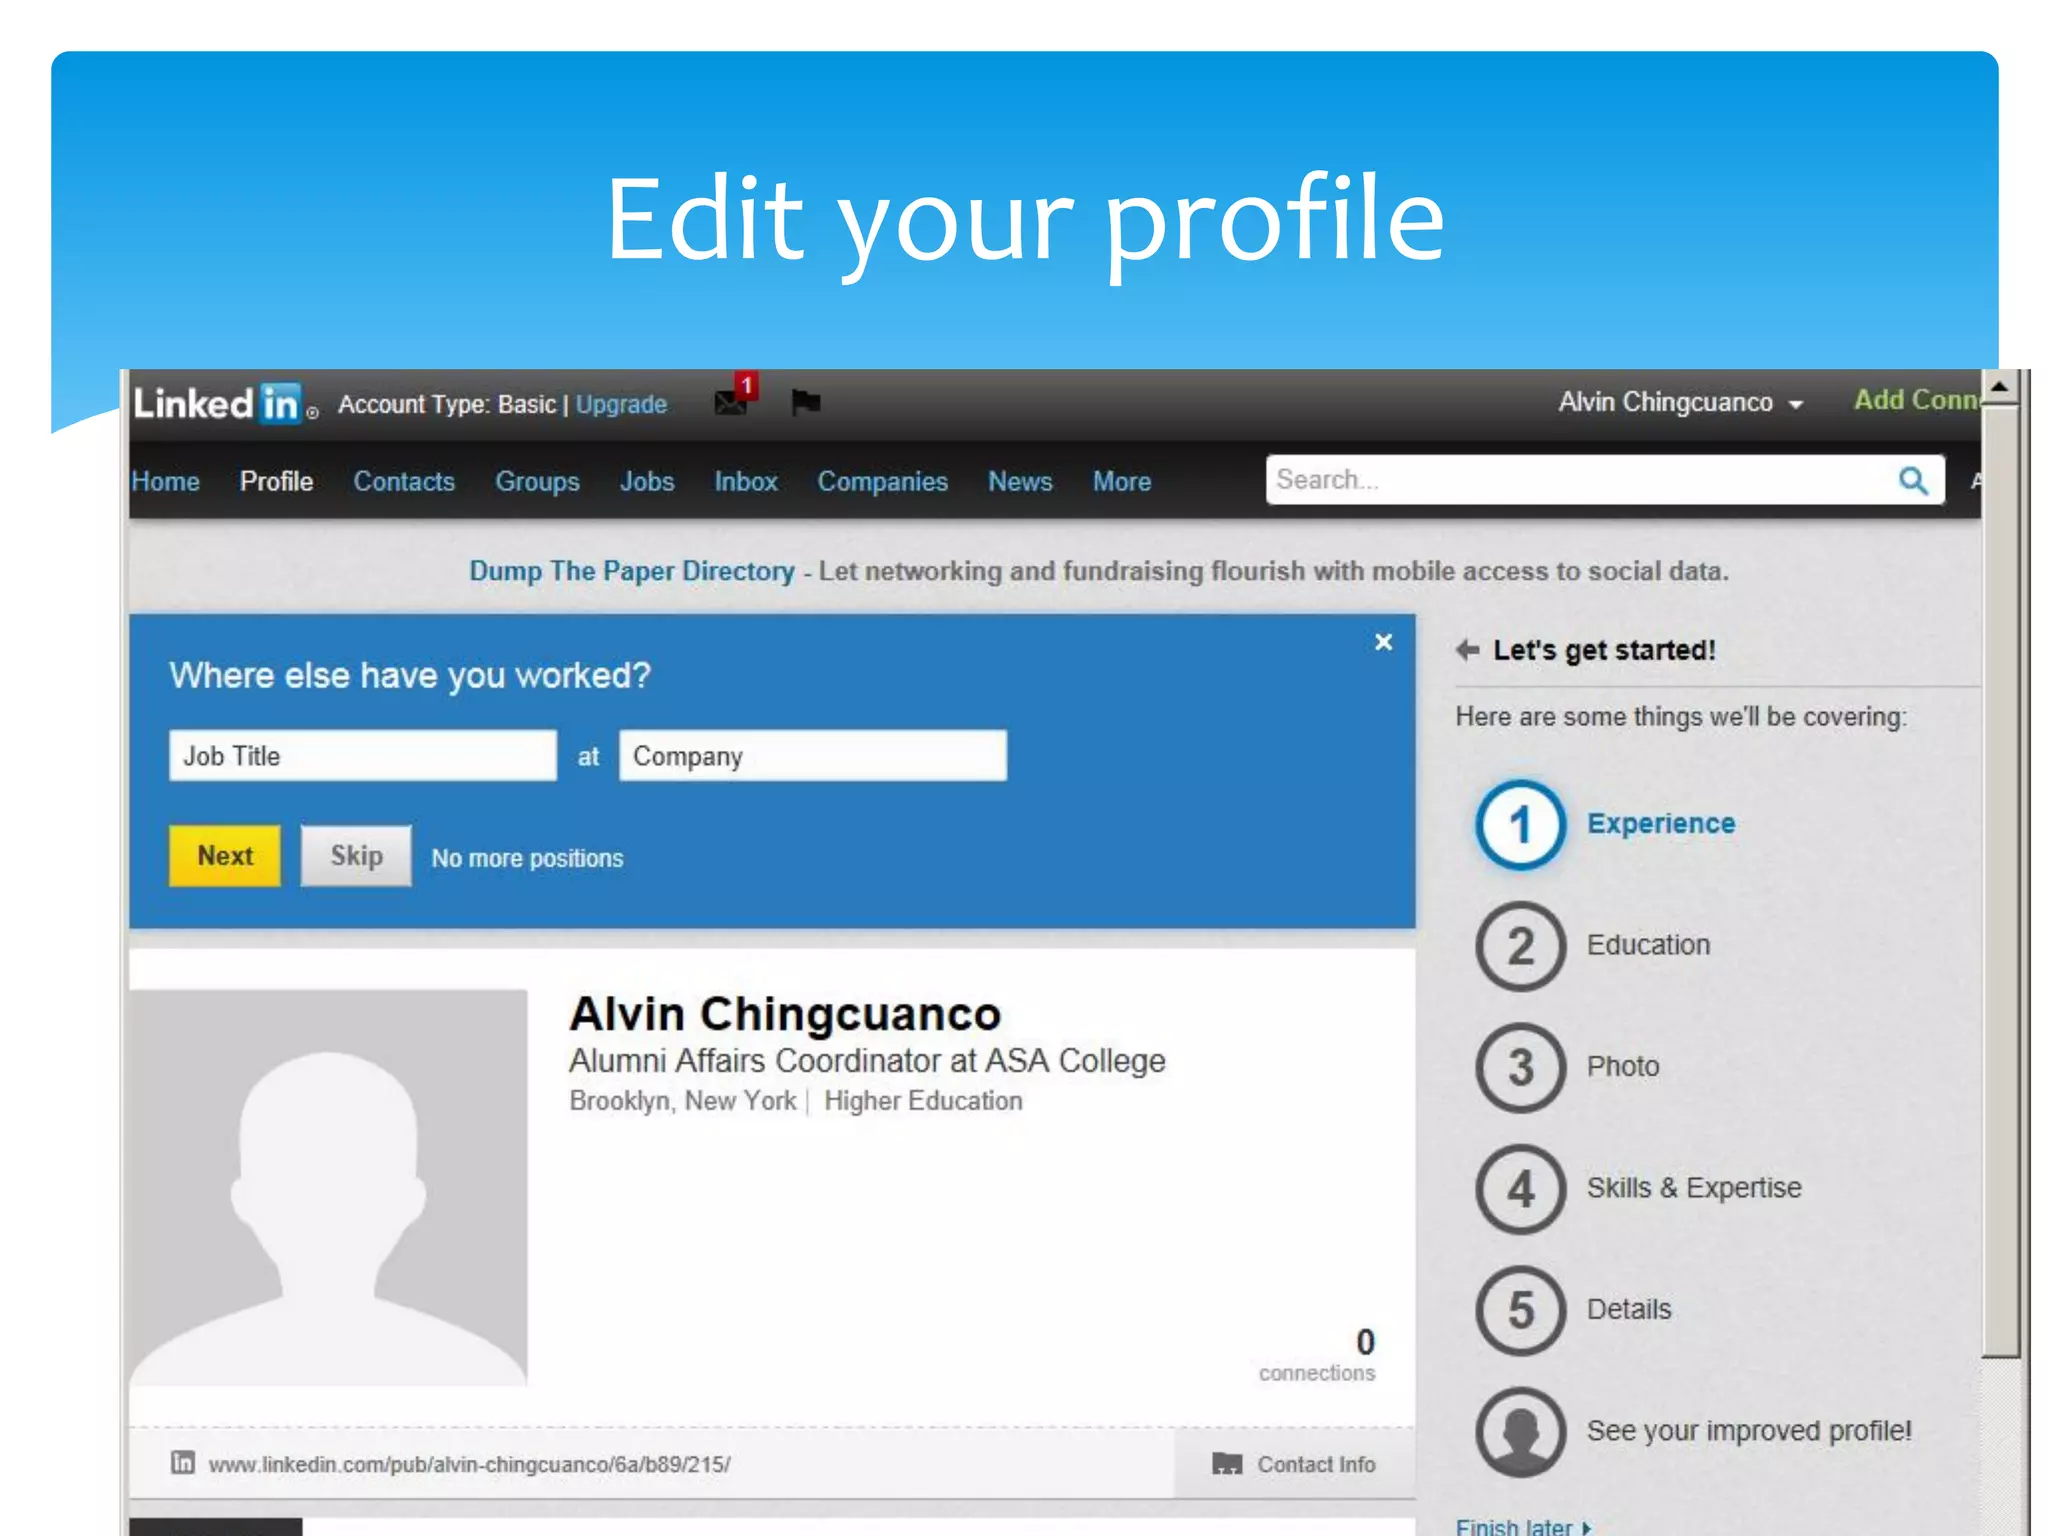2048x1536 pixels.
Task: Select the Photo step label
Action: [x=1623, y=1066]
